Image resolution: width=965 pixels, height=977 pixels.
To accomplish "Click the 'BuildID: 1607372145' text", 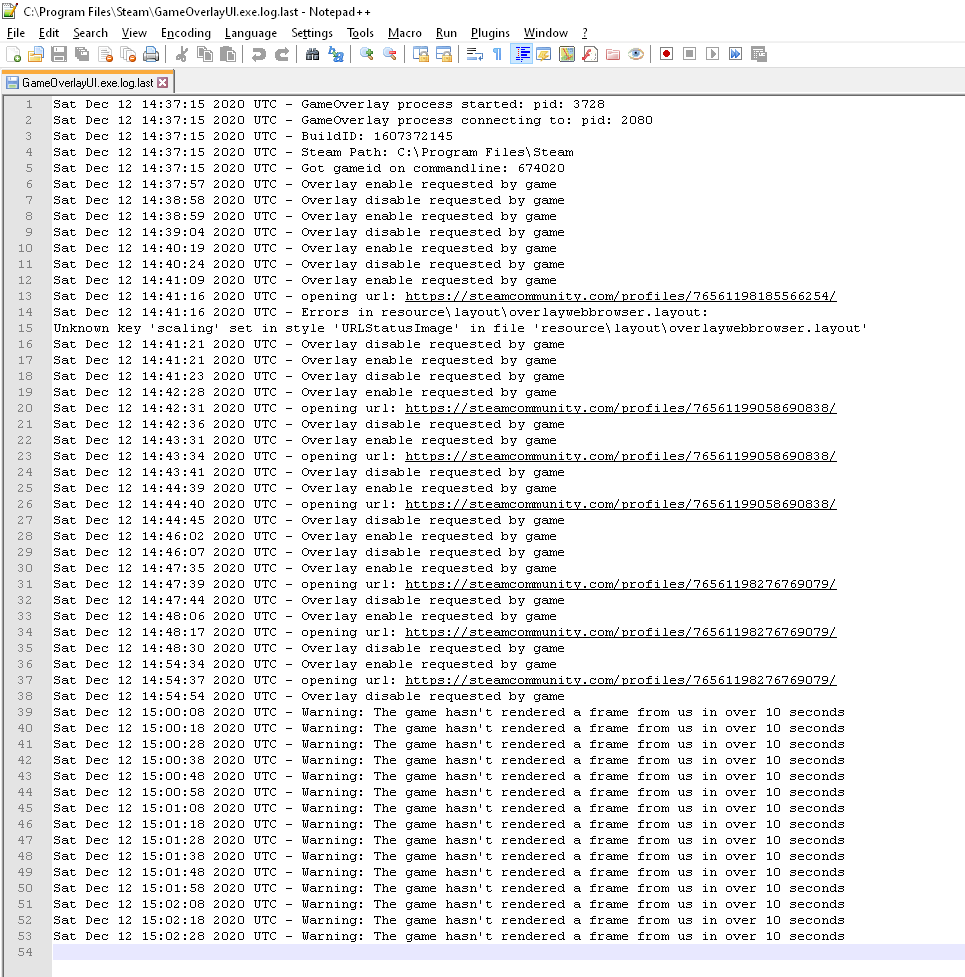I will click(x=377, y=136).
